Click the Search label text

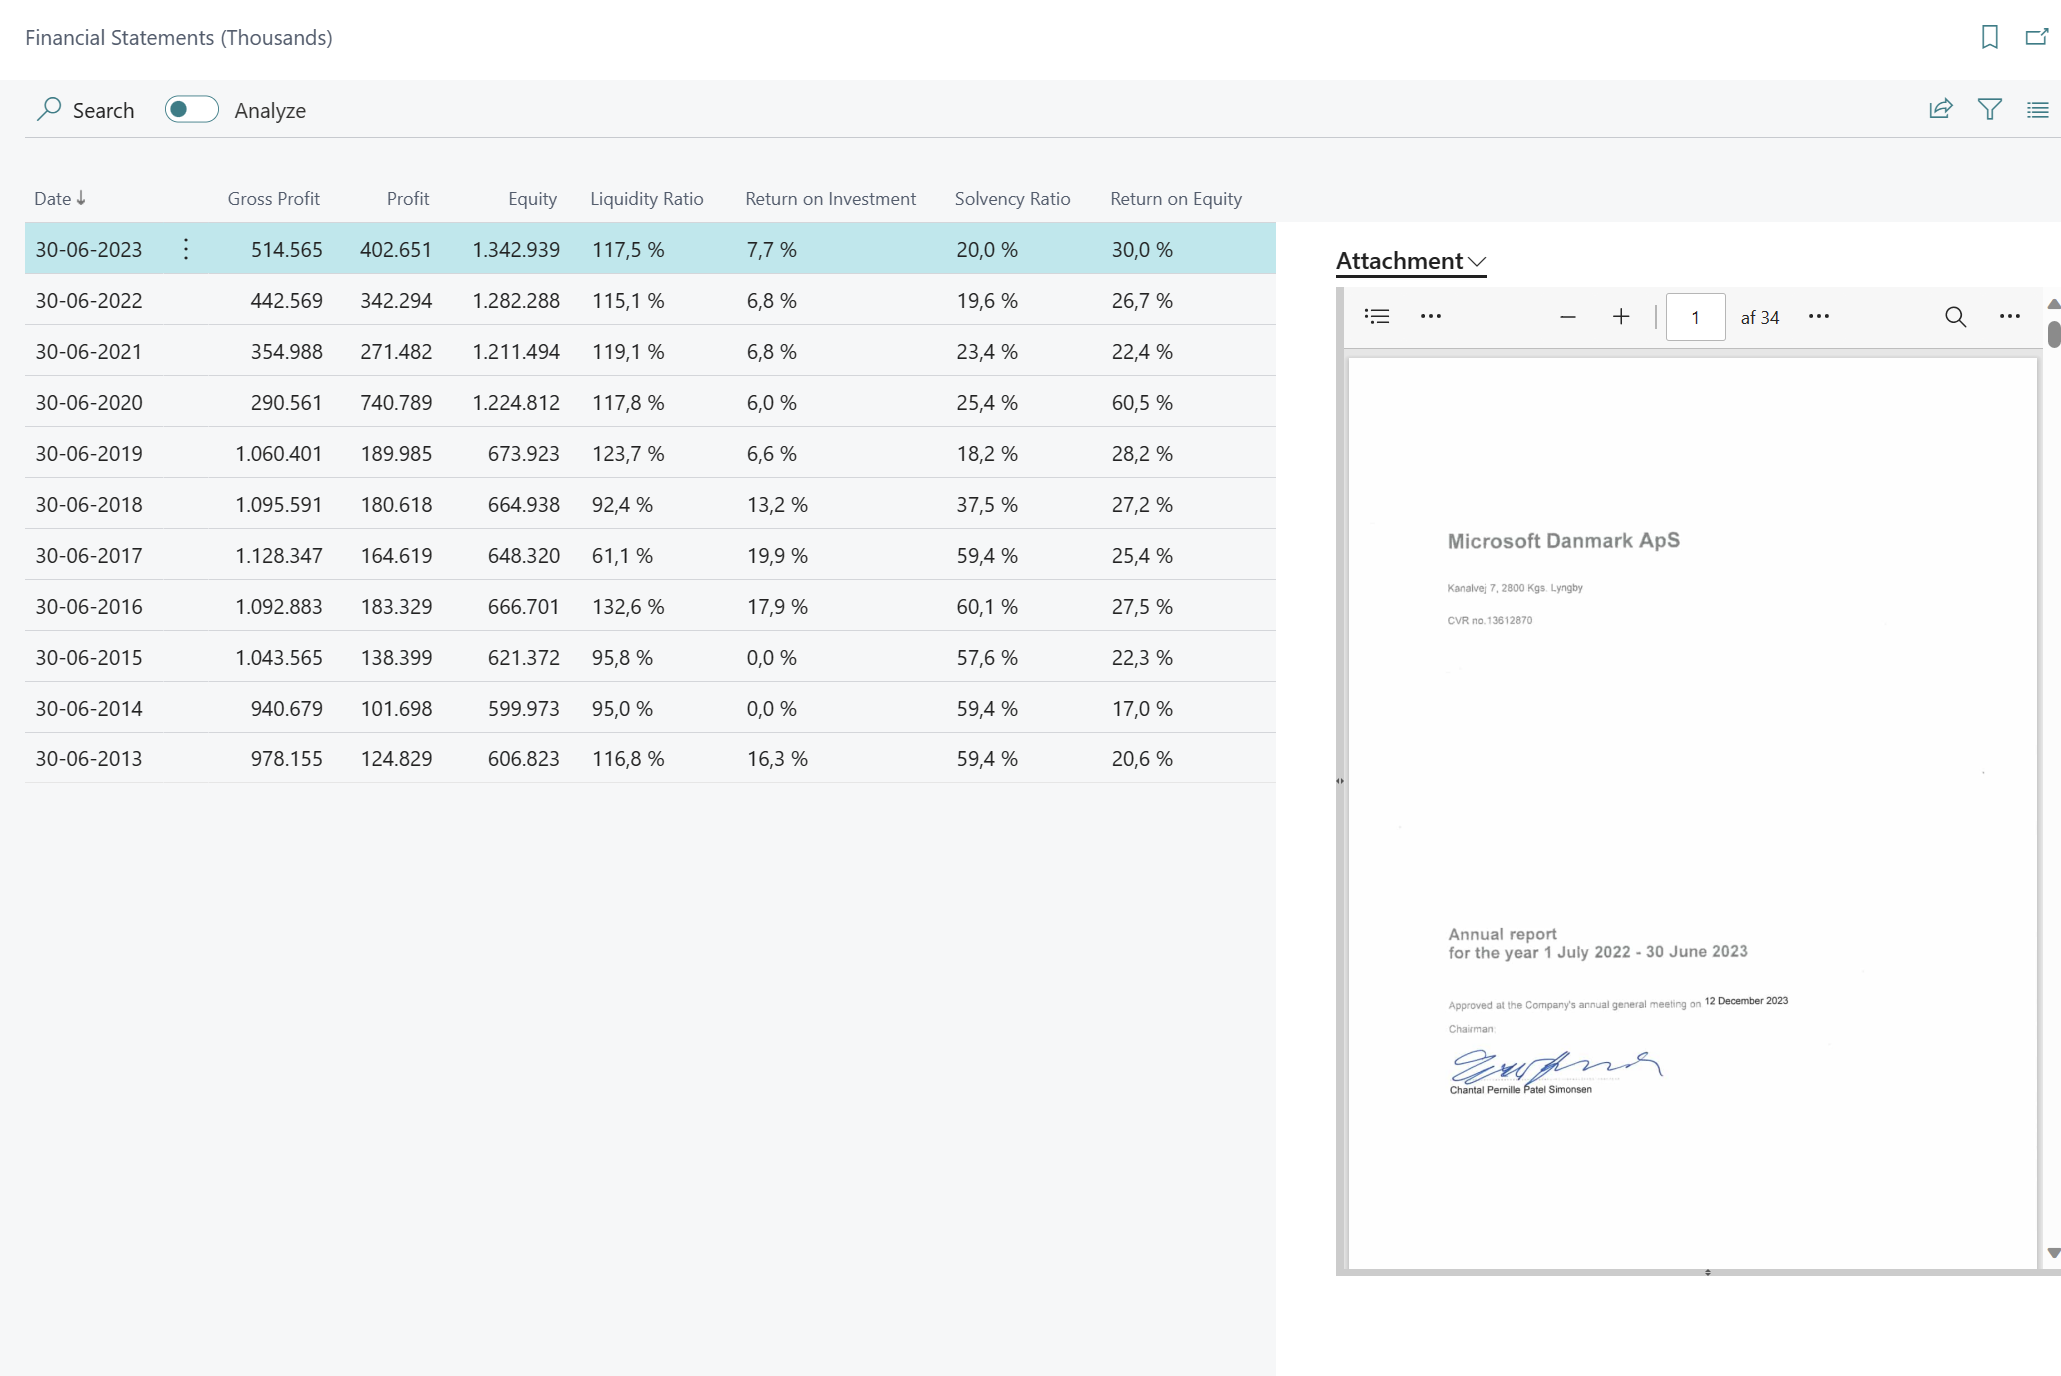[x=103, y=110]
